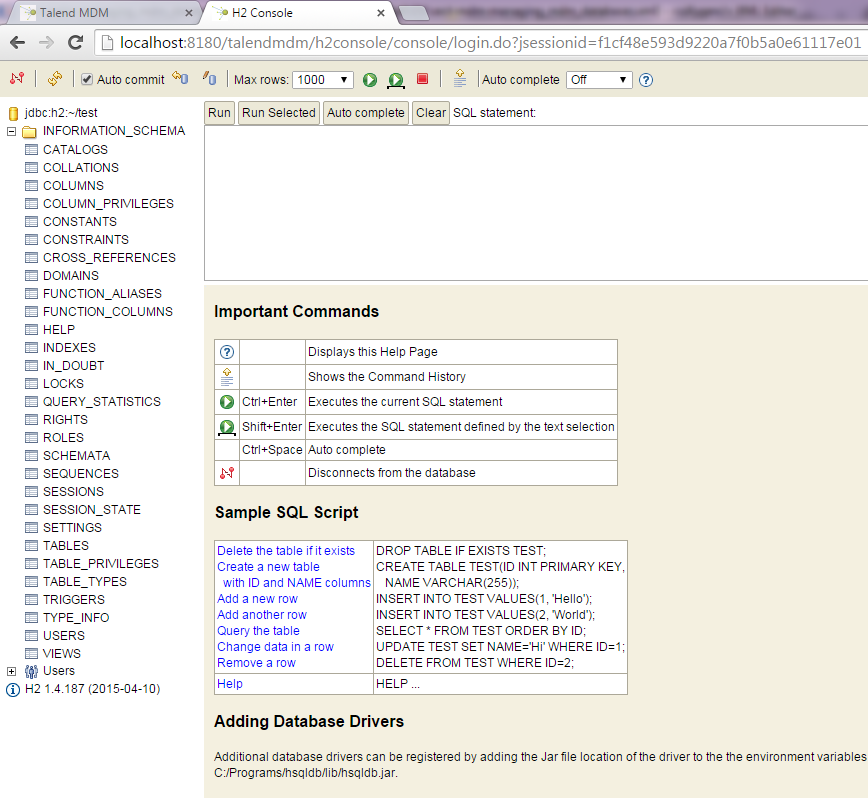Click the Run Selected toolbar icon
The height and width of the screenshot is (798, 868).
tap(396, 80)
